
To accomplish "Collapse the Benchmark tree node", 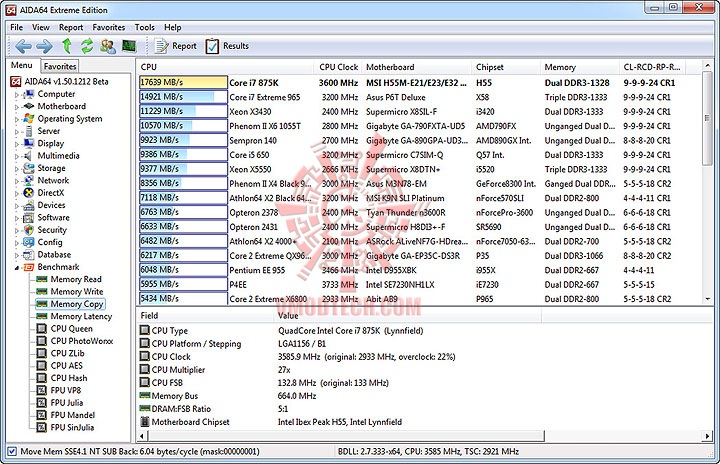I will (17, 268).
